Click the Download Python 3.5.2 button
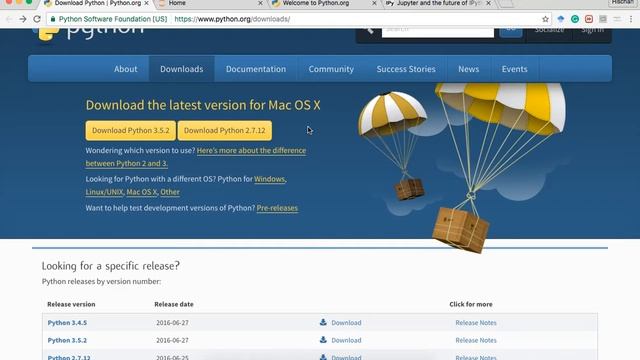 [x=131, y=131]
